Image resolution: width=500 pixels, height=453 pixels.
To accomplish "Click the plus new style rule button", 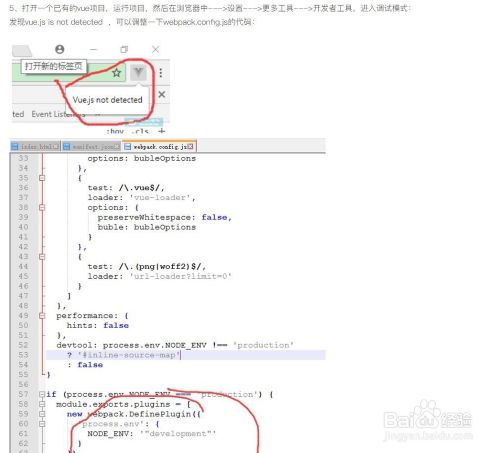I will [162, 131].
